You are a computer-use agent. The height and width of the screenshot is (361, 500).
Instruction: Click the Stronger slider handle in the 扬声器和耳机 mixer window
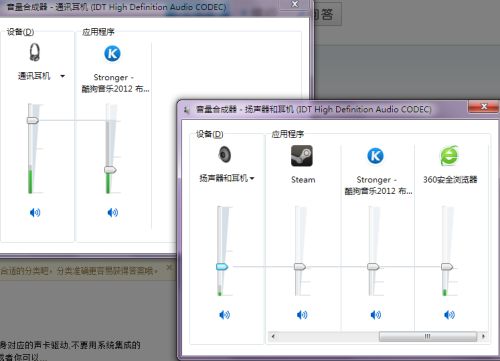pyautogui.click(x=373, y=266)
